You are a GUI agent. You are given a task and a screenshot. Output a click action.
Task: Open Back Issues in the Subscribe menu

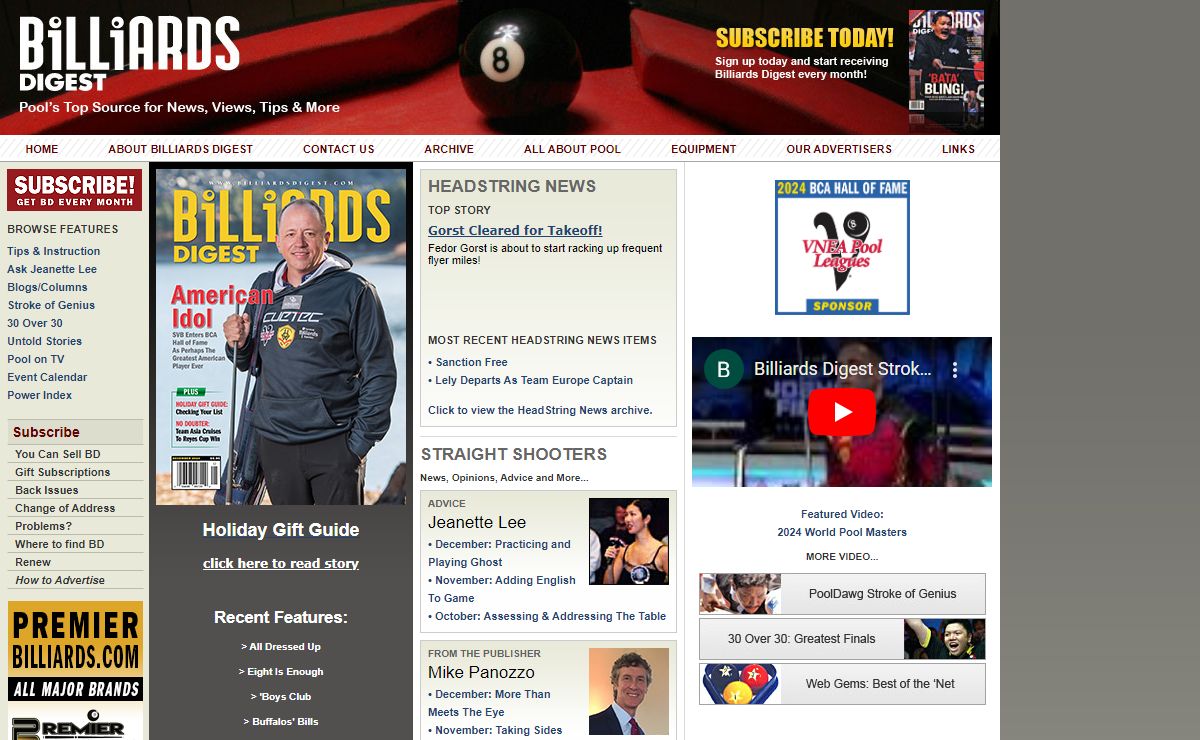click(x=47, y=490)
